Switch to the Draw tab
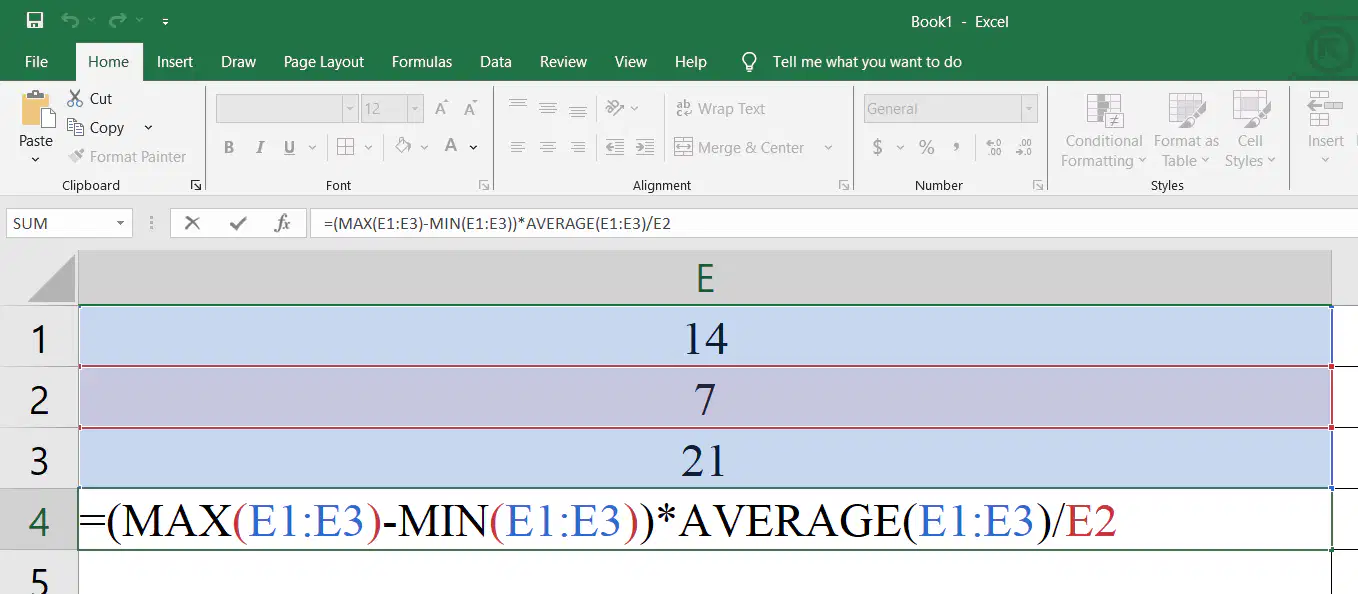The height and width of the screenshot is (594, 1358). click(238, 62)
